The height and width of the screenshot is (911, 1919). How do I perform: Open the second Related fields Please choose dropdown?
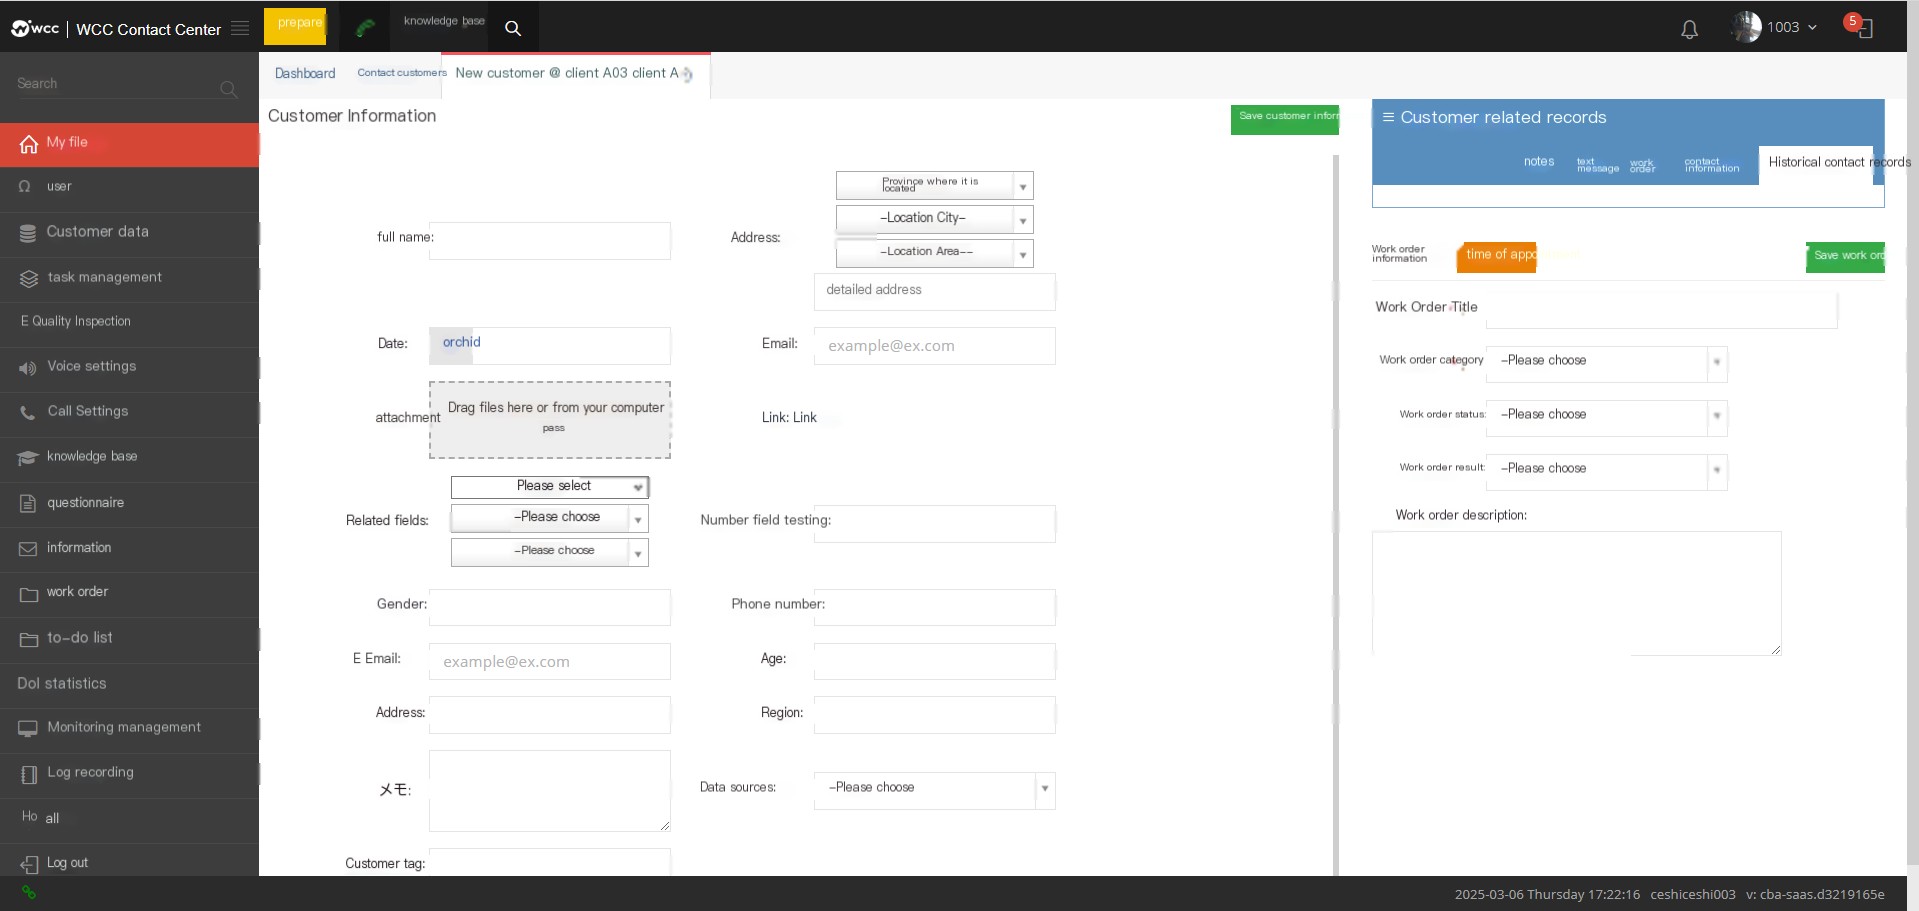click(x=549, y=518)
